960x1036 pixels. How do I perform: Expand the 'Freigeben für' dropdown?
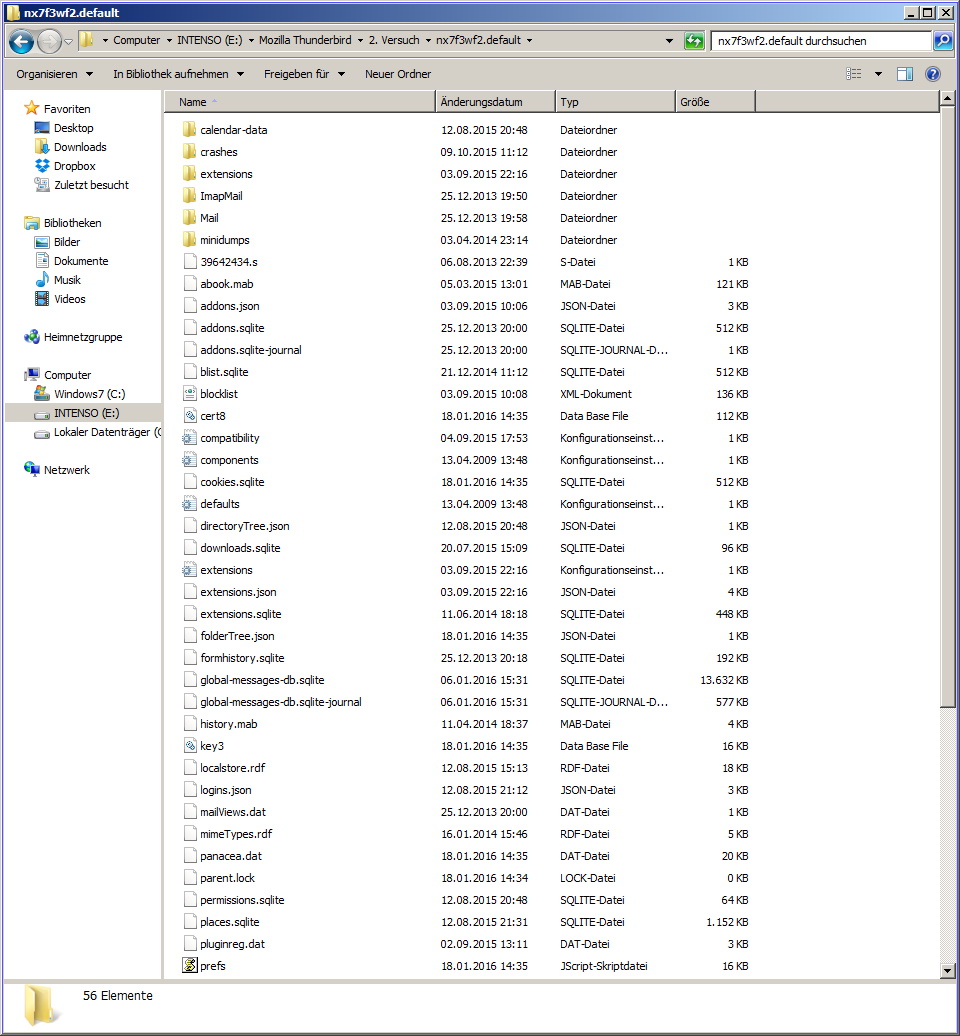click(x=304, y=74)
